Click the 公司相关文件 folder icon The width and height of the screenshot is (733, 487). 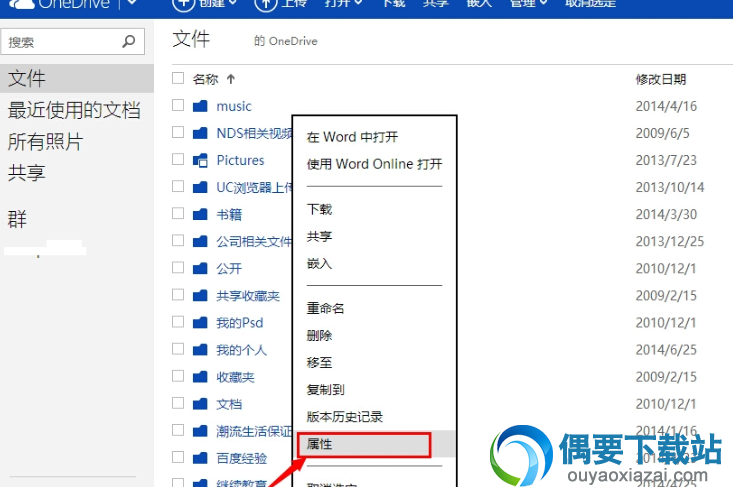tap(200, 242)
